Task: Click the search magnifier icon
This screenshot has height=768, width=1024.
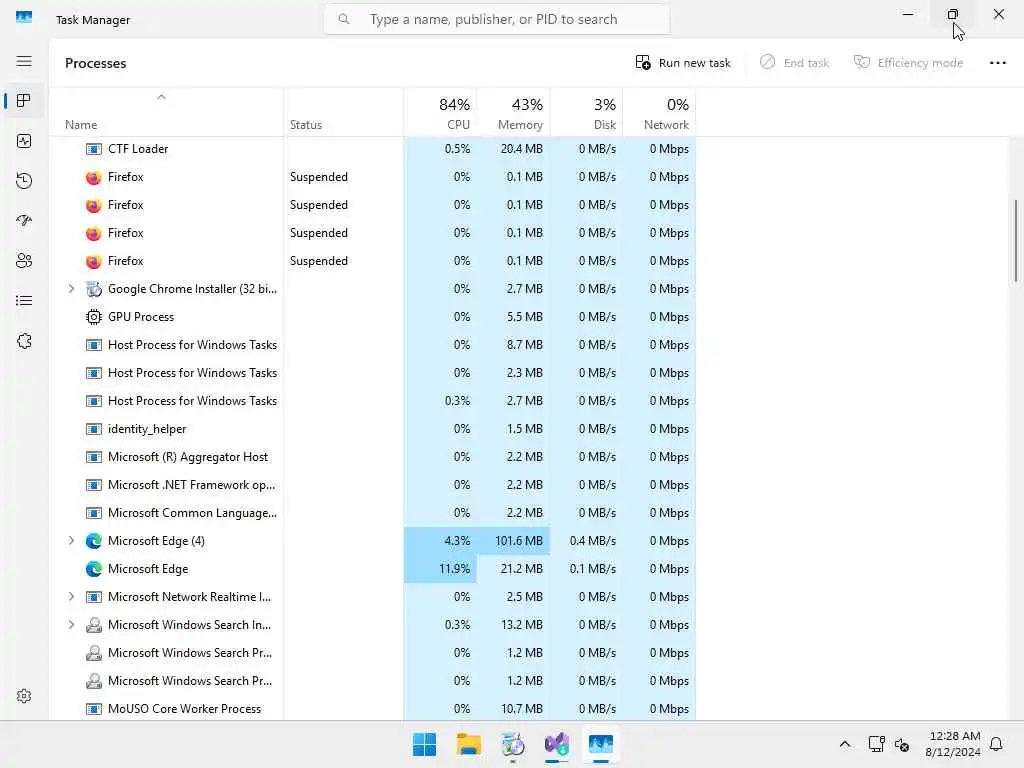Action: [x=344, y=19]
